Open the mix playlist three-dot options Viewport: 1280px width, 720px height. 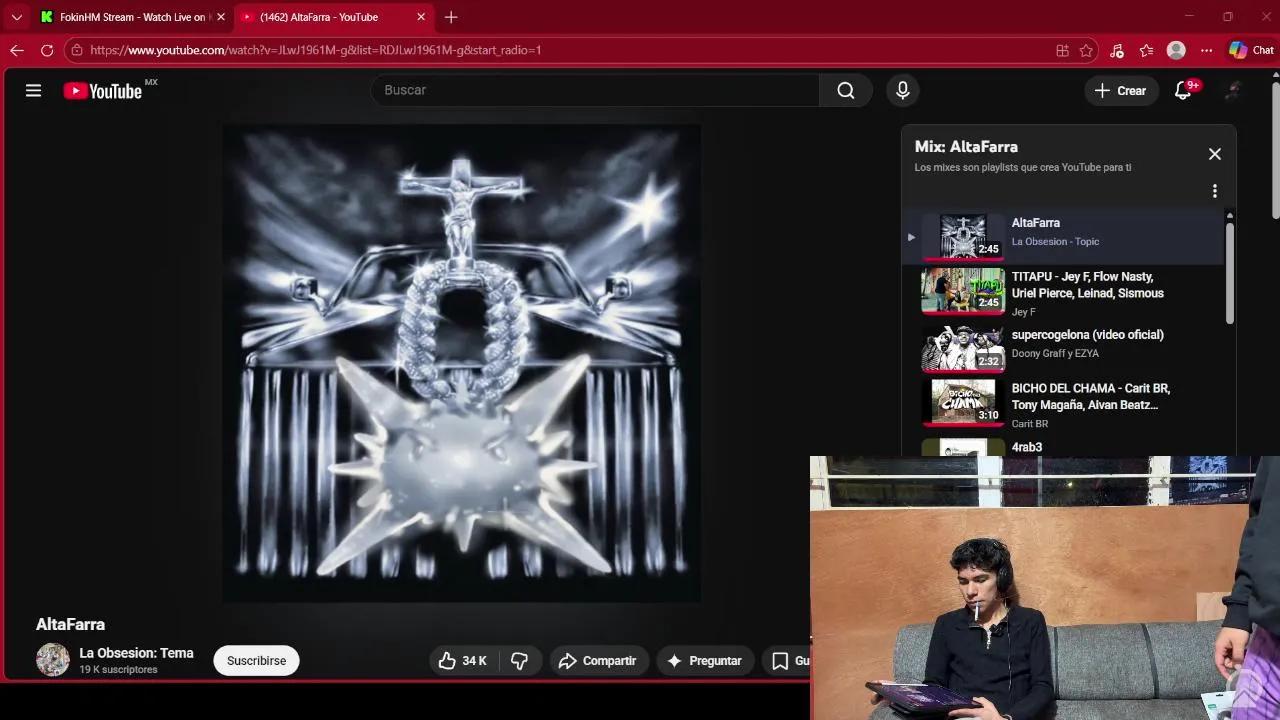(x=1214, y=191)
